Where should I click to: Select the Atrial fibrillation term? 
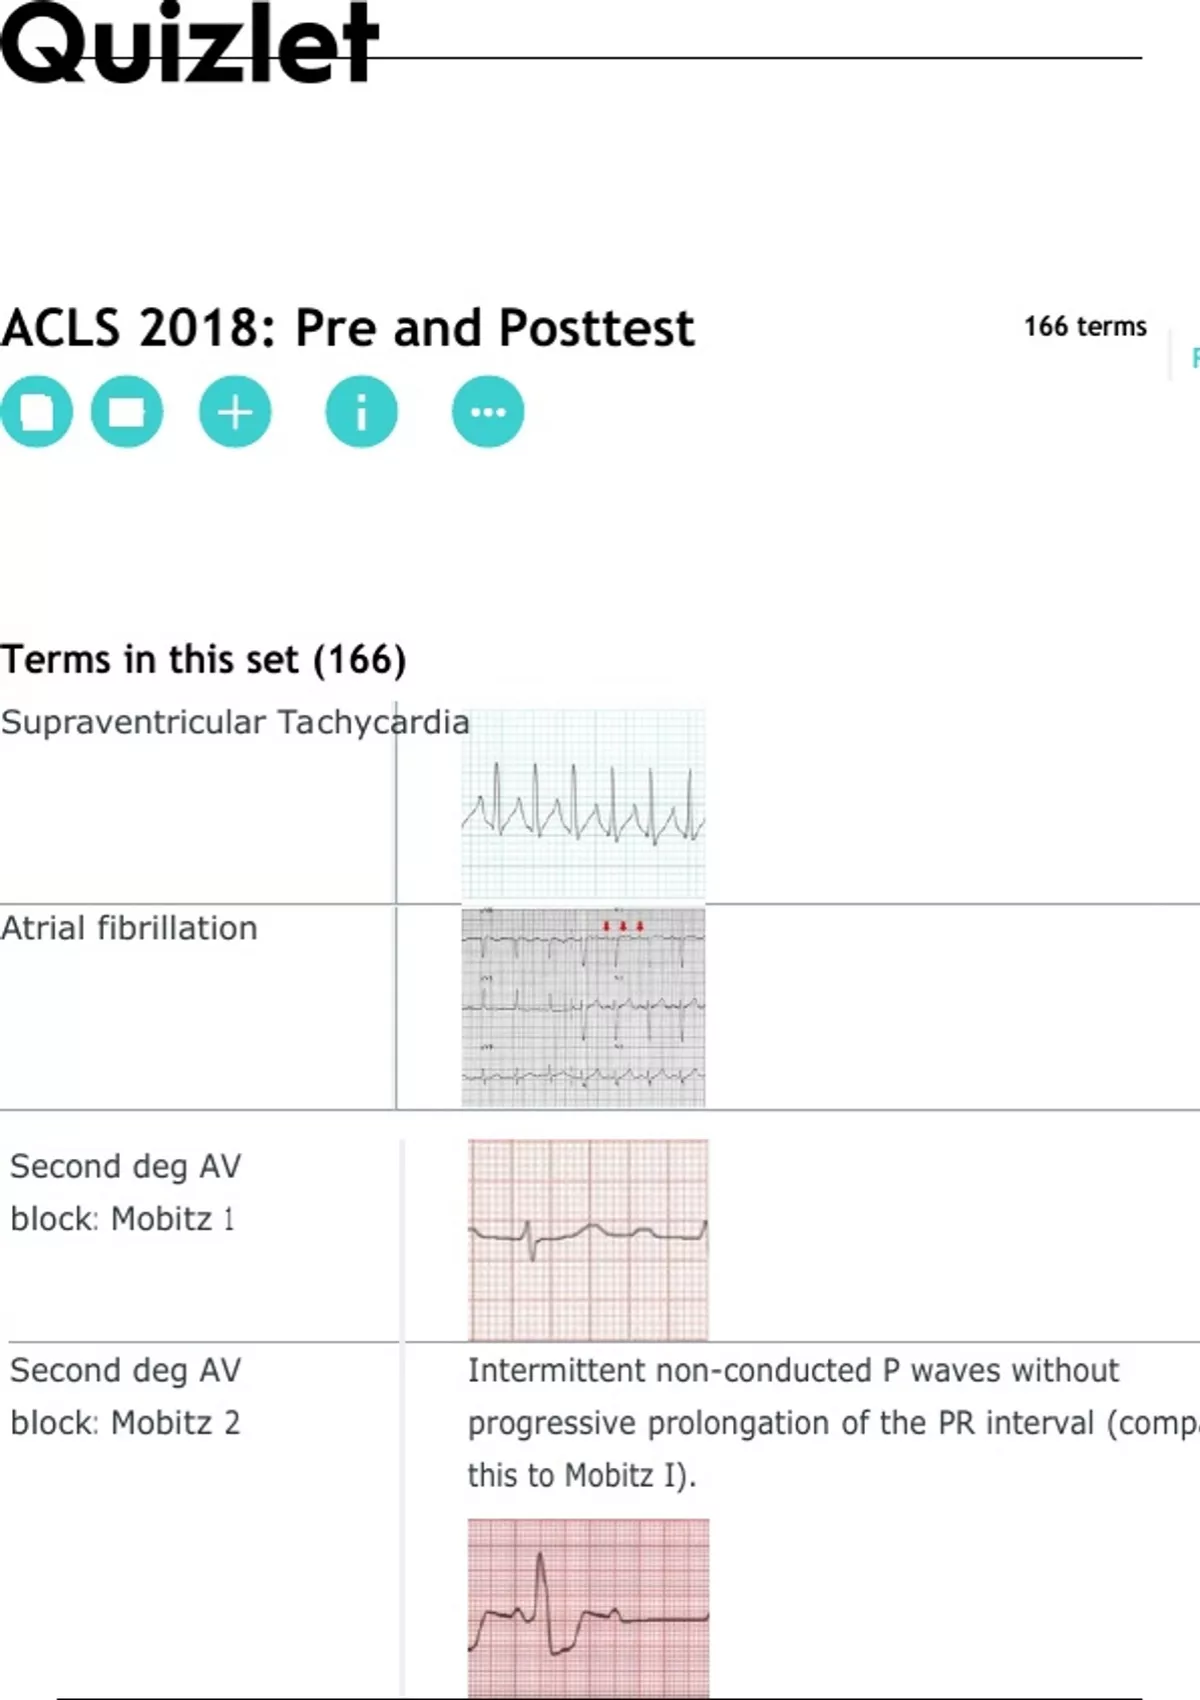129,928
